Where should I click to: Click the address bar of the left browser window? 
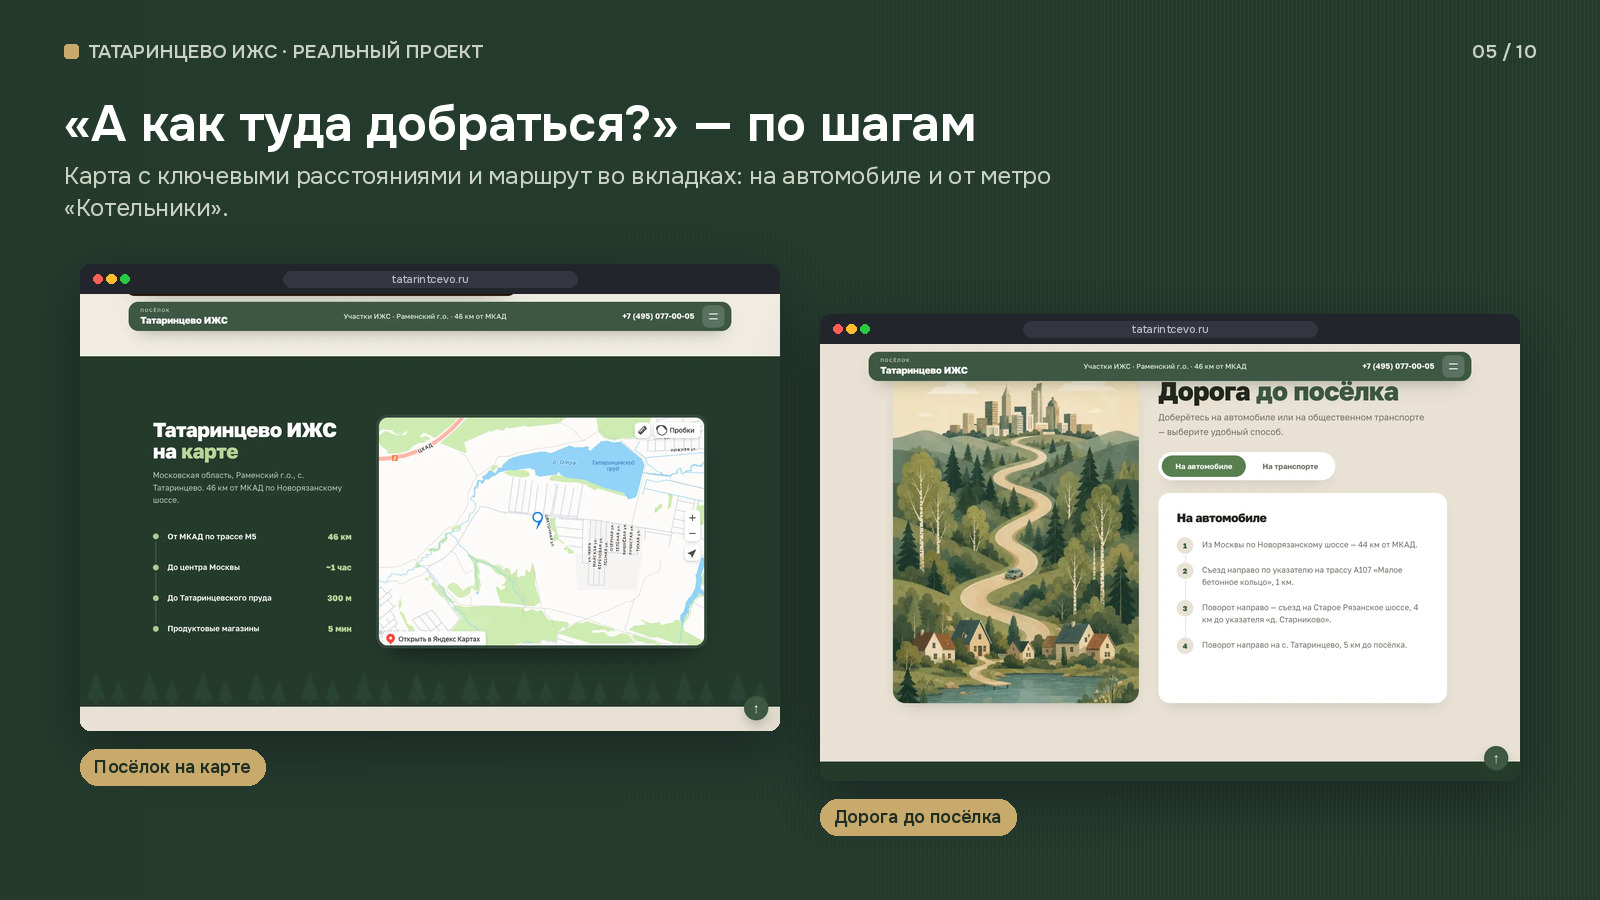430,279
